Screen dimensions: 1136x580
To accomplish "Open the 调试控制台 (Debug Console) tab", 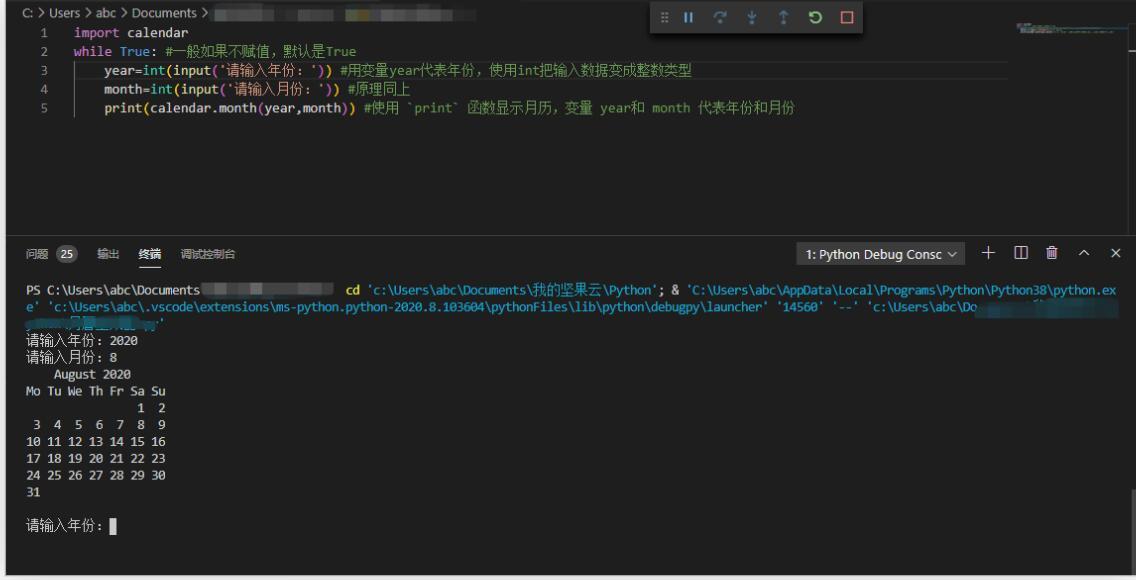I will (208, 254).
